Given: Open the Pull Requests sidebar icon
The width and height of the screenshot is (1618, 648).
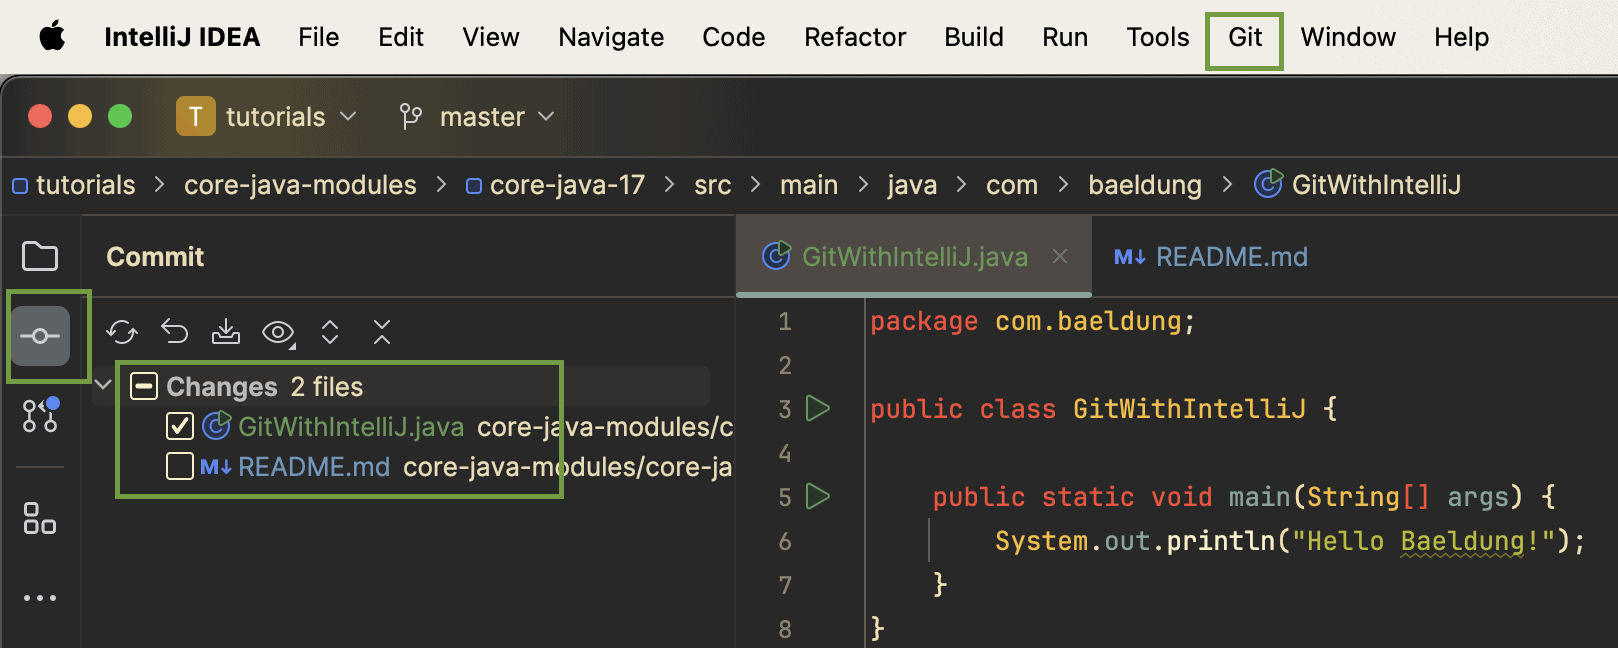Looking at the screenshot, I should pyautogui.click(x=40, y=414).
